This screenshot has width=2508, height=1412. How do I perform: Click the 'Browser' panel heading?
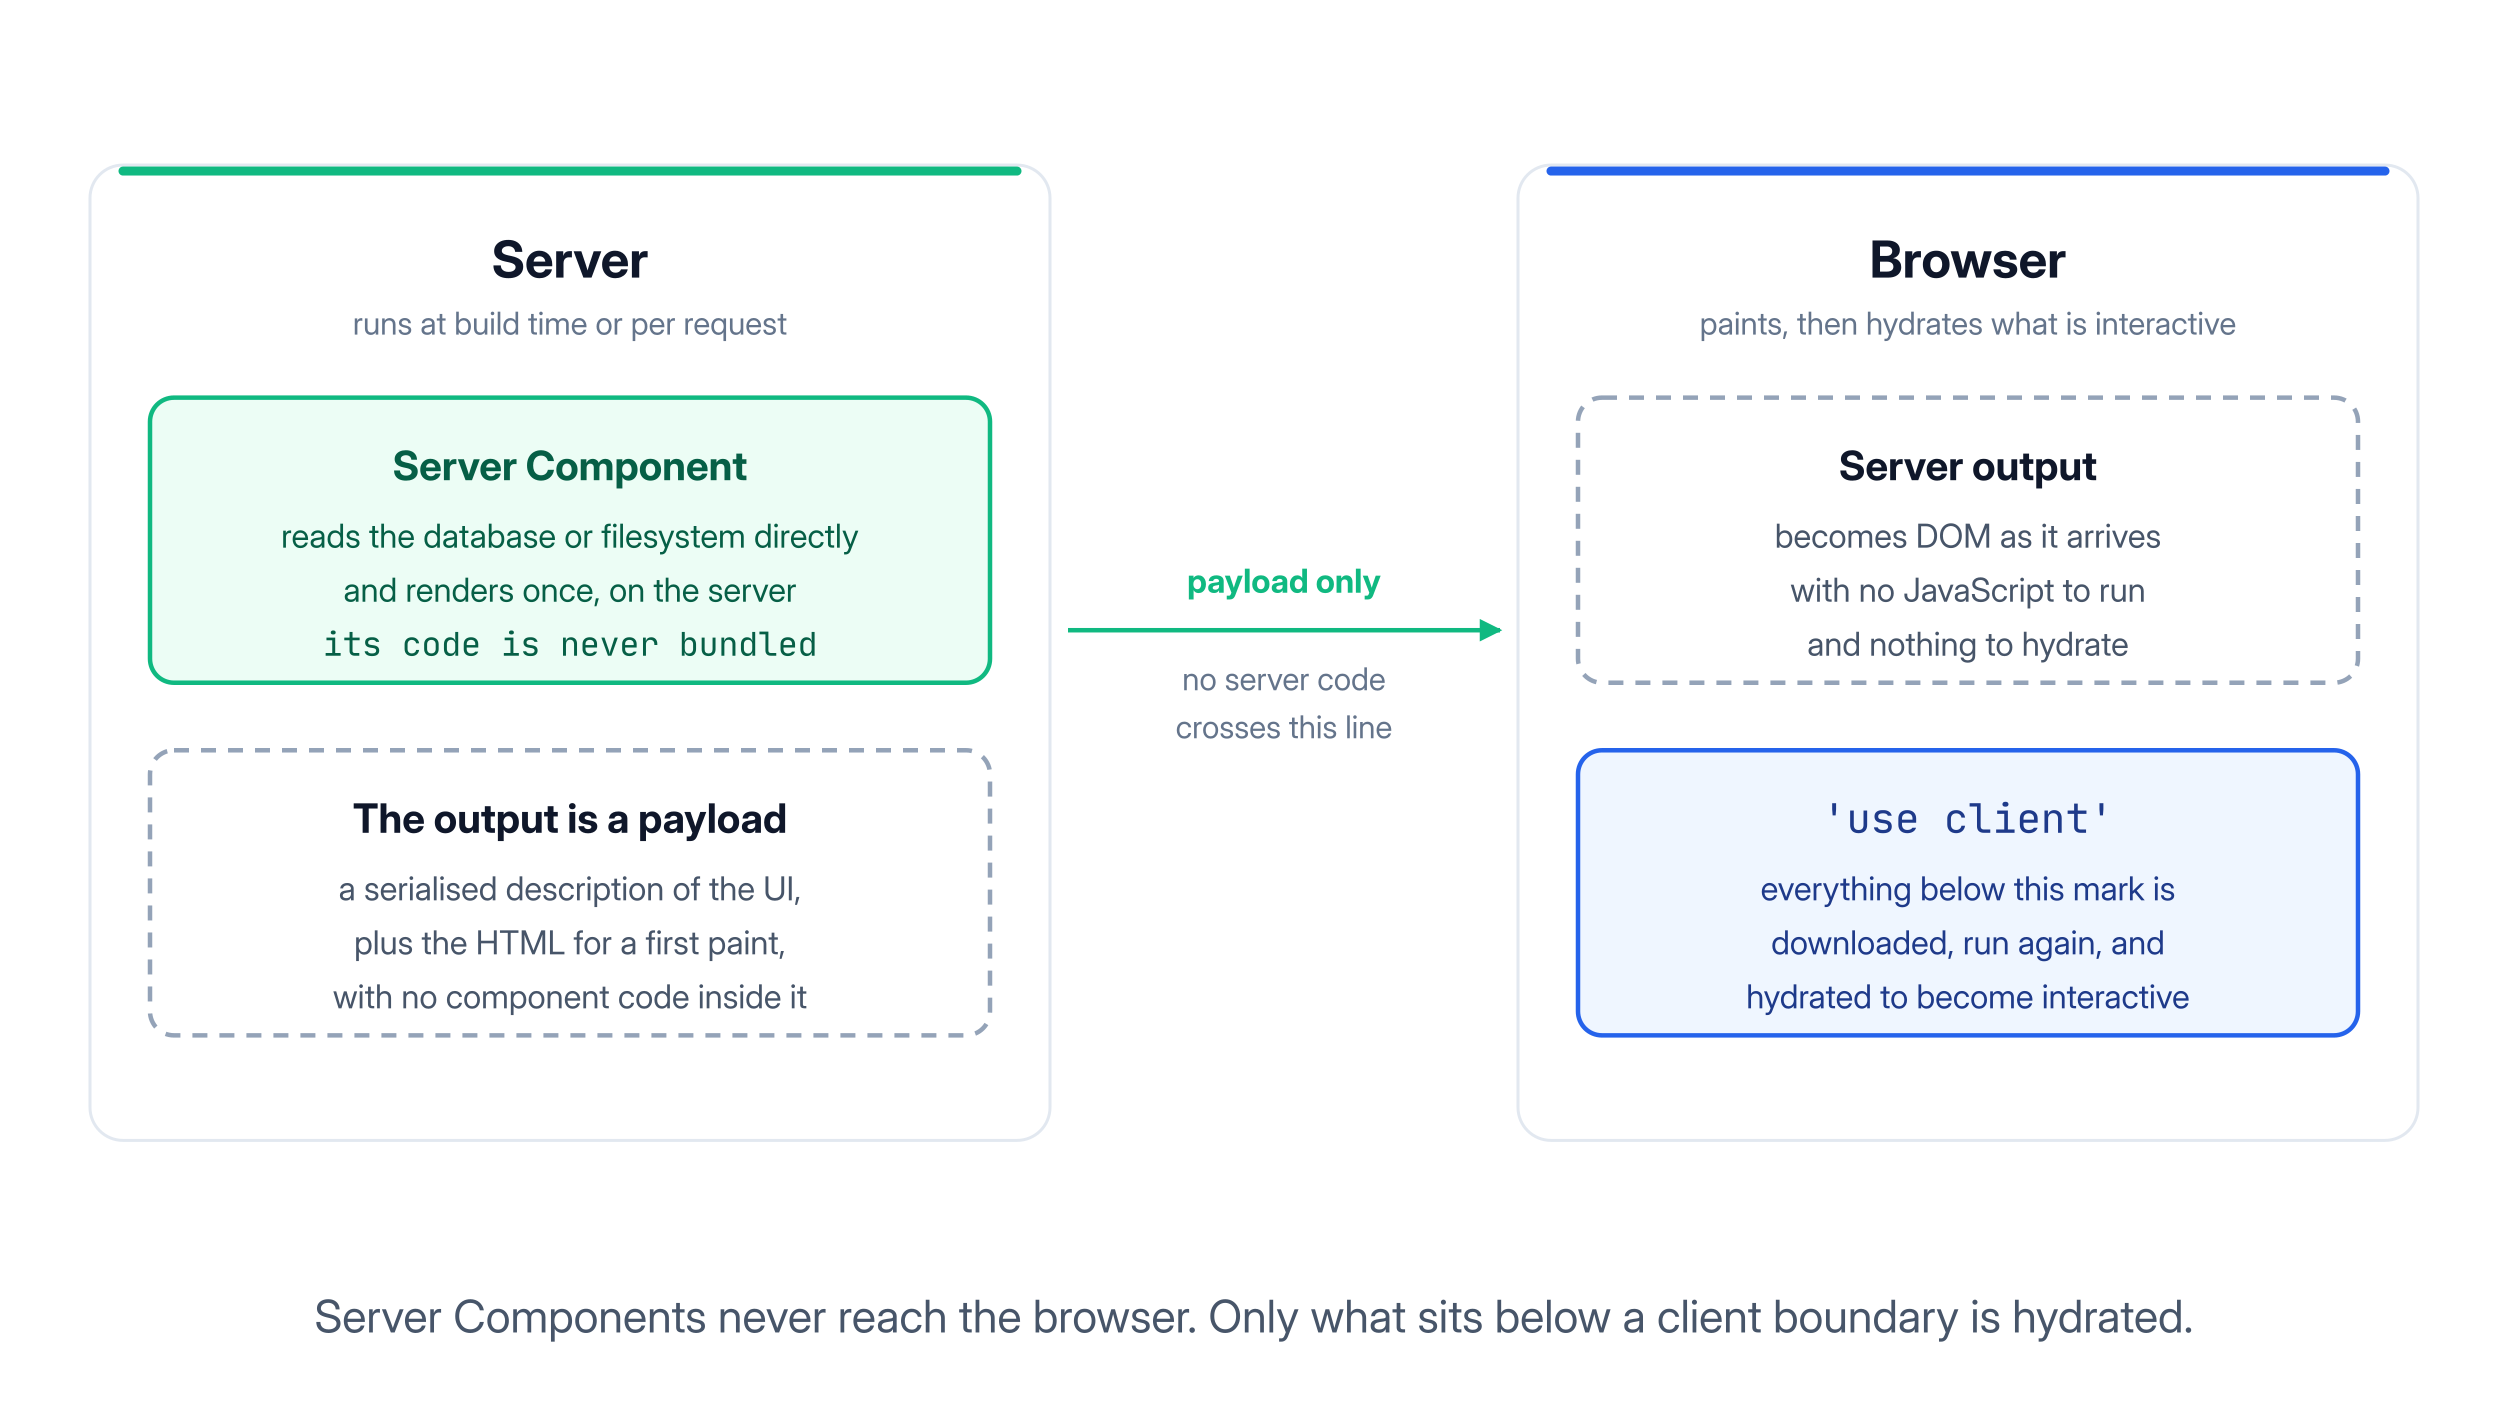point(1966,261)
